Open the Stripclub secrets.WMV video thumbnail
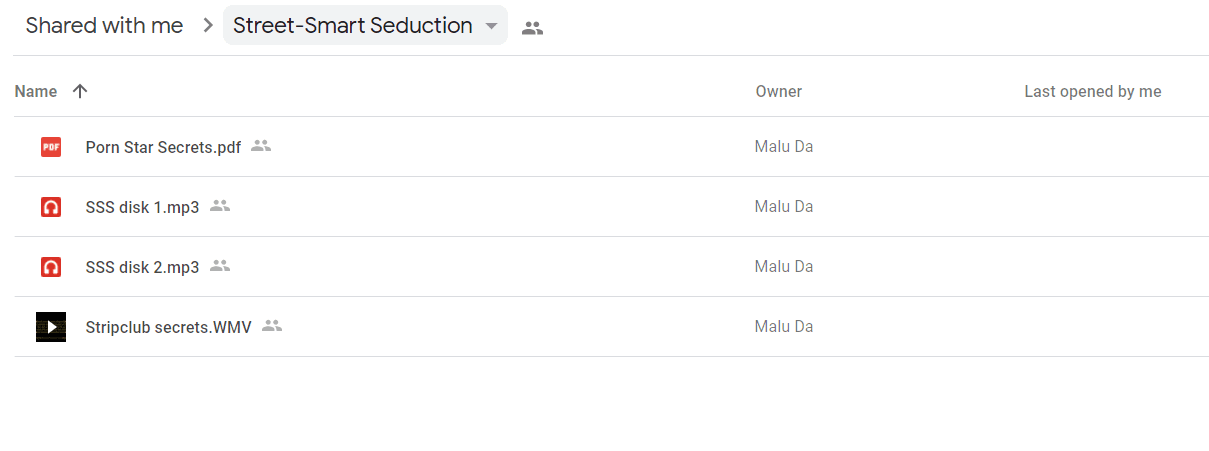1209x451 pixels. tap(51, 327)
